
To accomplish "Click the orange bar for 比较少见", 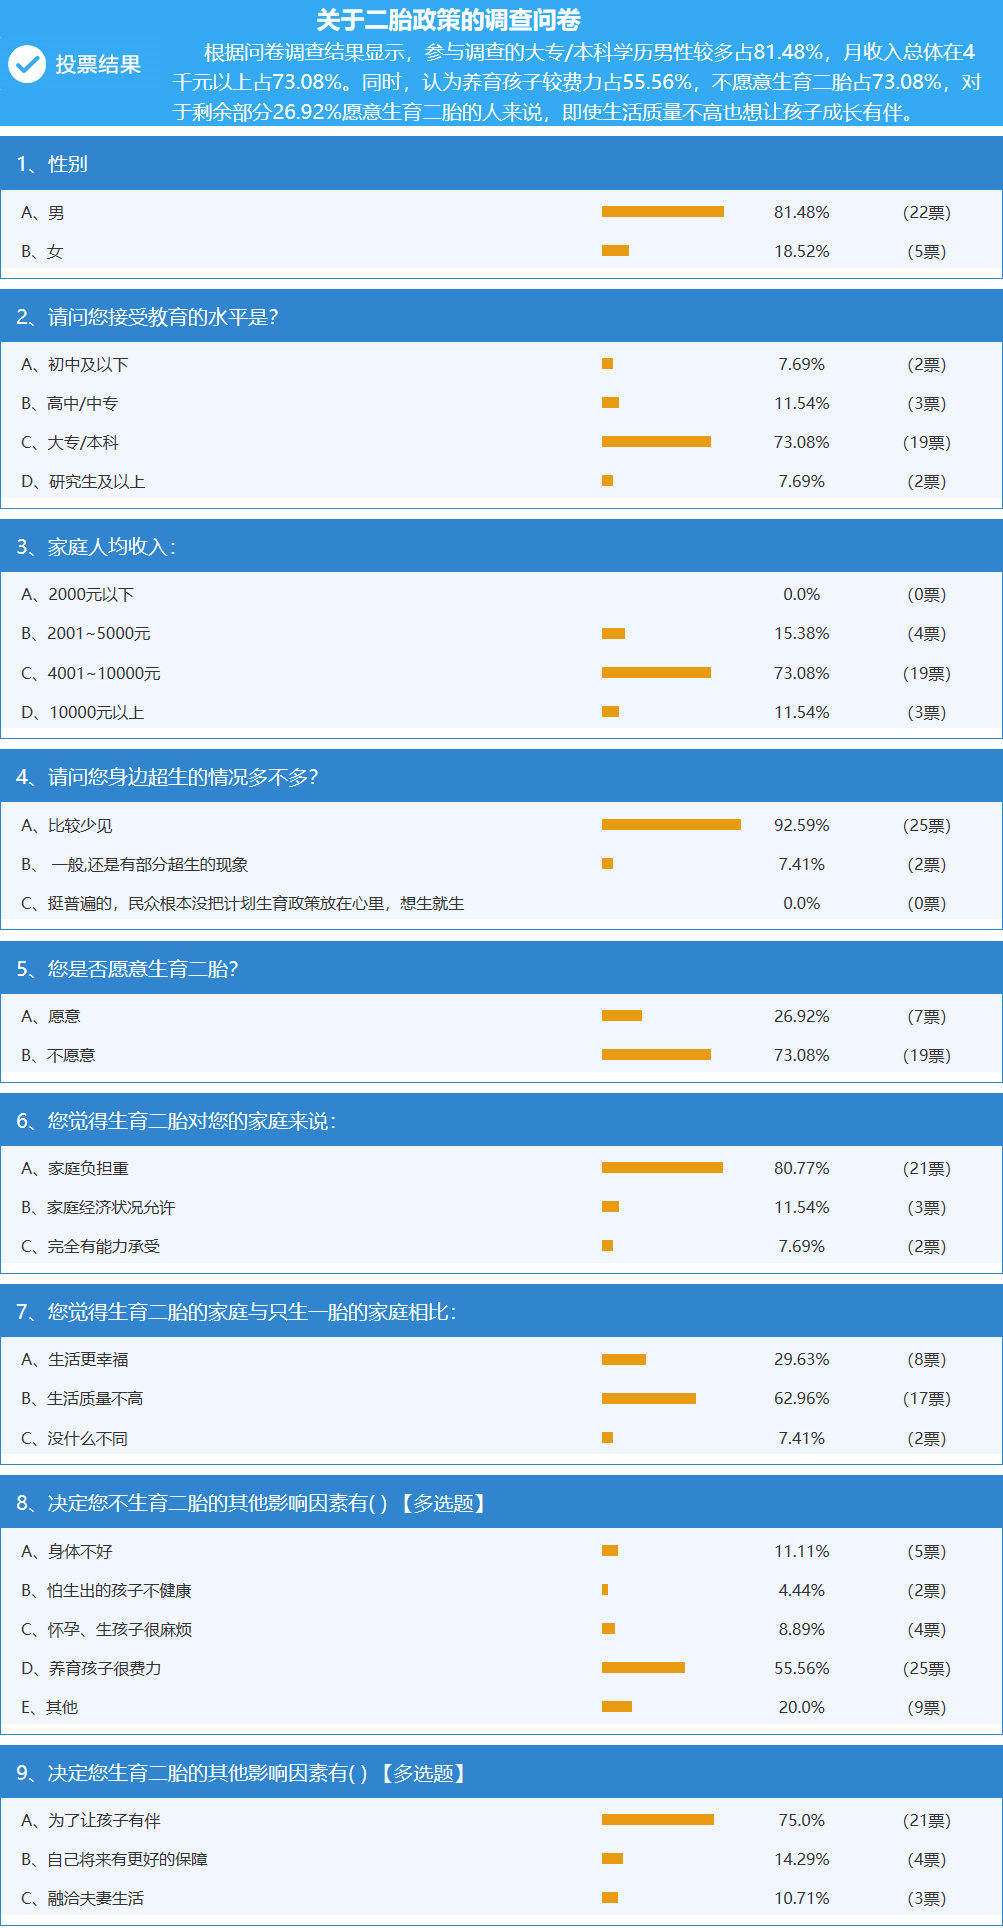I will (671, 825).
